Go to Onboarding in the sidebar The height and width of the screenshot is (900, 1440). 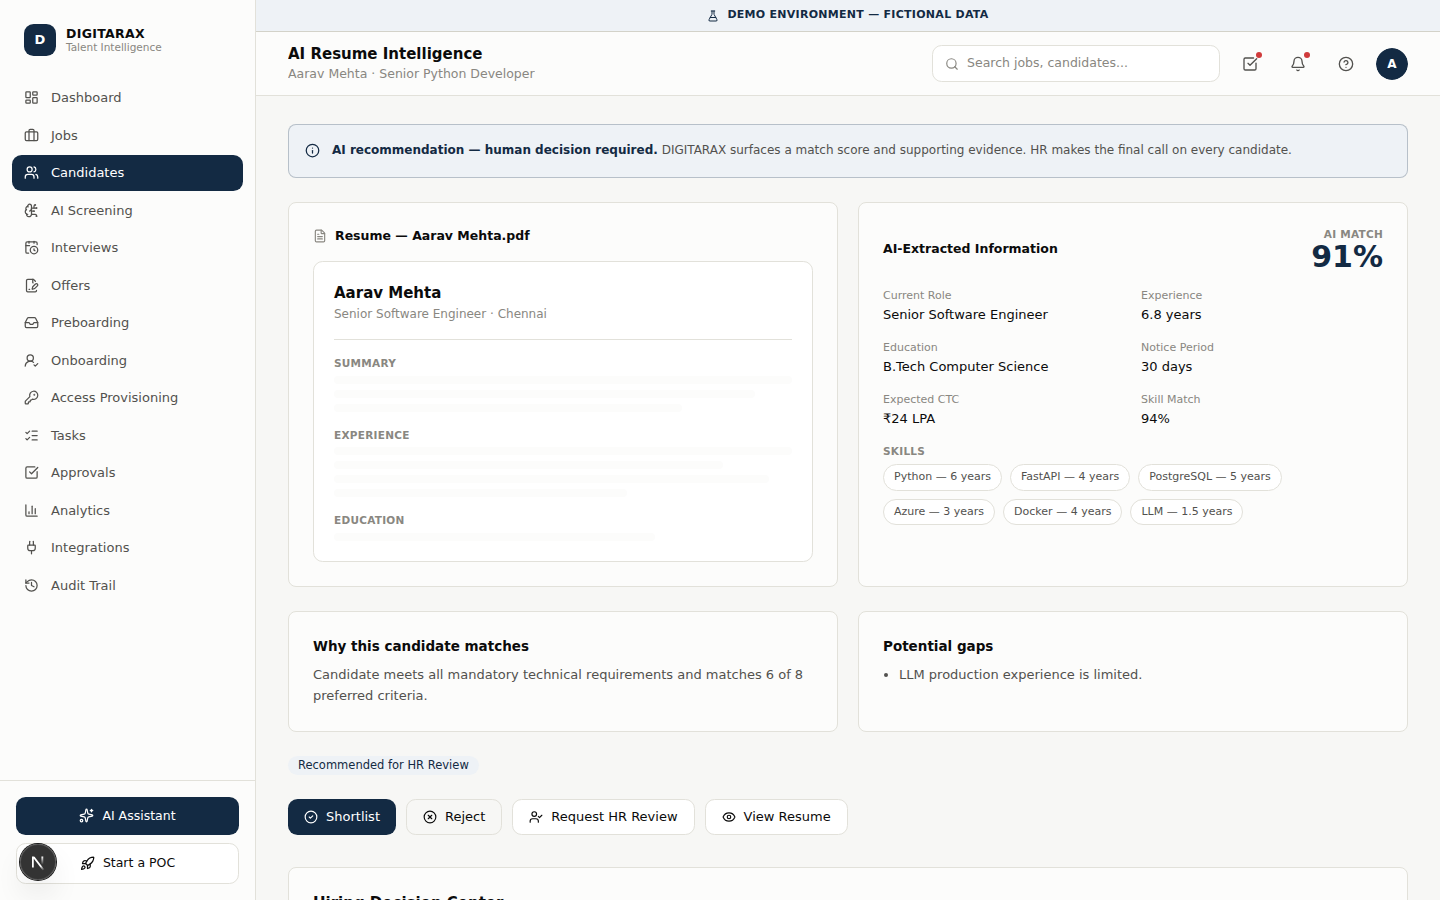click(x=127, y=360)
